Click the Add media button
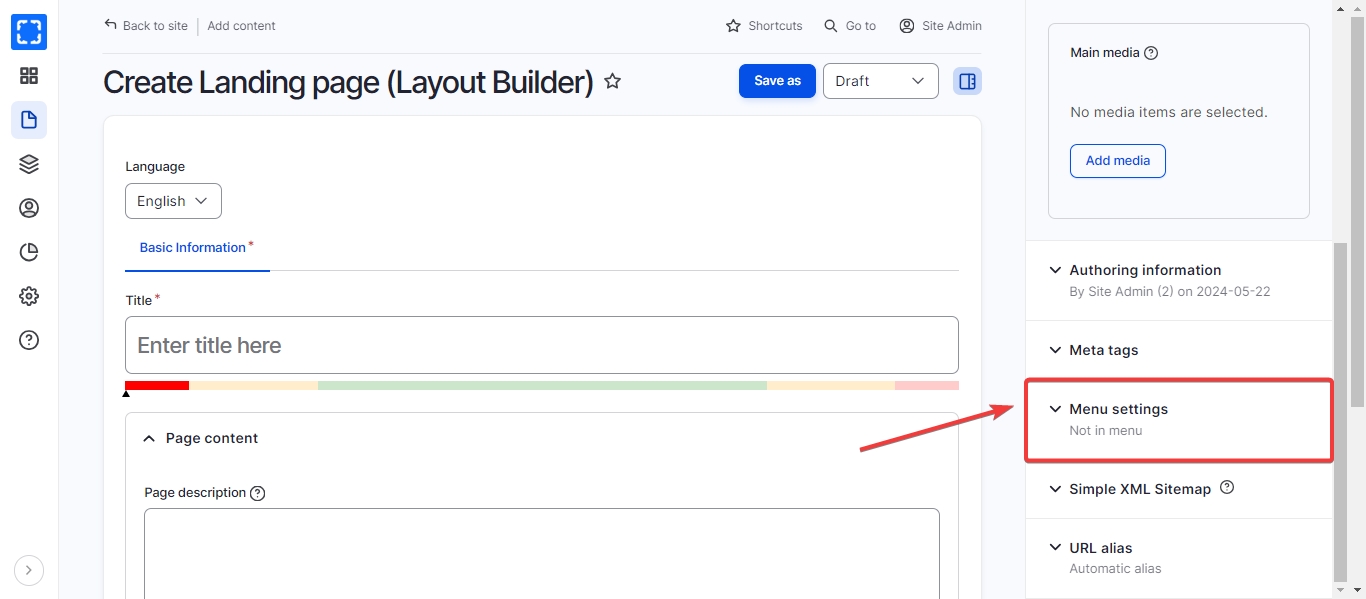This screenshot has width=1366, height=599. (x=1117, y=161)
